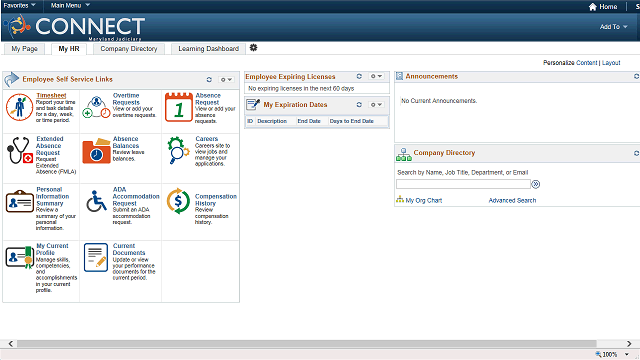Refresh the My Expiration Dates pagelet

point(359,105)
